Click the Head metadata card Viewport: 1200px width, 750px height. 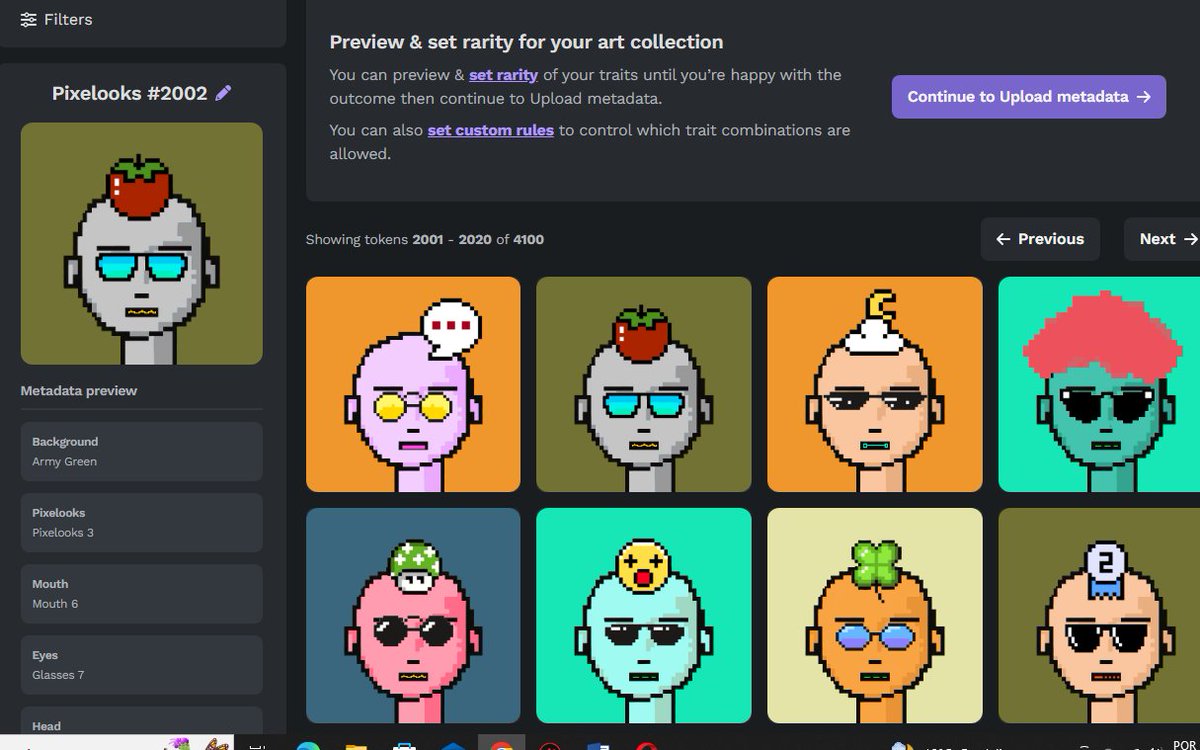(142, 721)
